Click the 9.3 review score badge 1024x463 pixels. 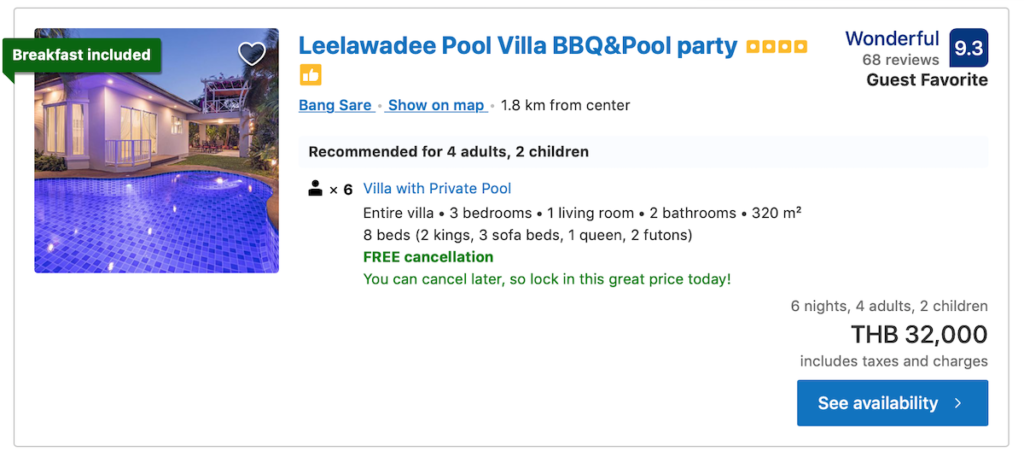[968, 48]
